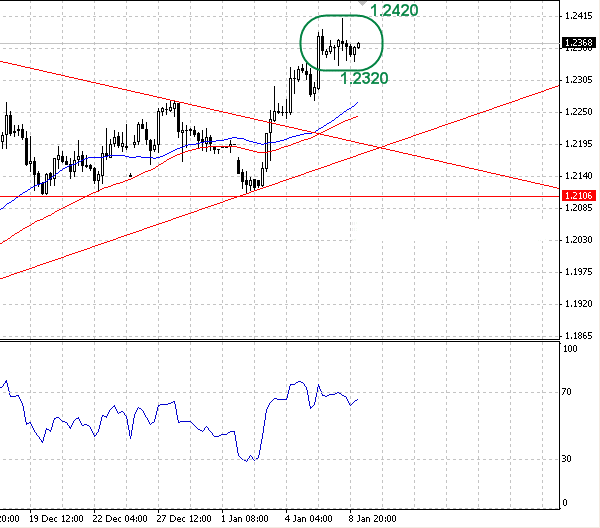Select the 1.2085 price axis label
Viewport: 600px width, 528px height.
coord(579,208)
